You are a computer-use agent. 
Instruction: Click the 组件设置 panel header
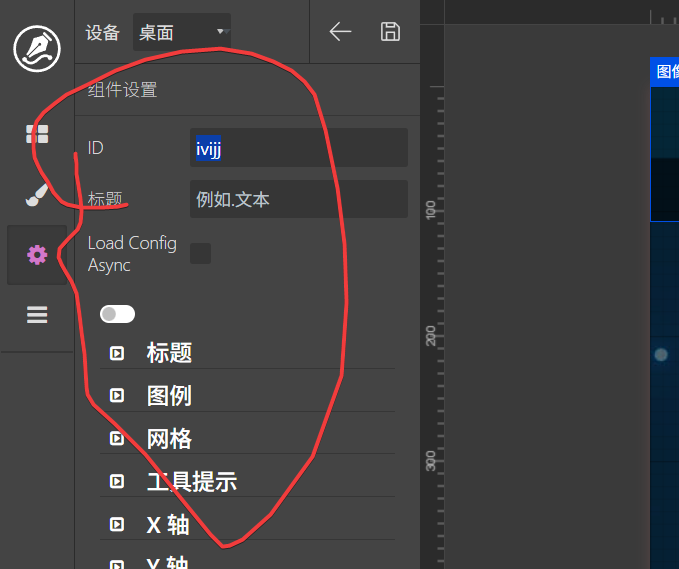coord(123,90)
